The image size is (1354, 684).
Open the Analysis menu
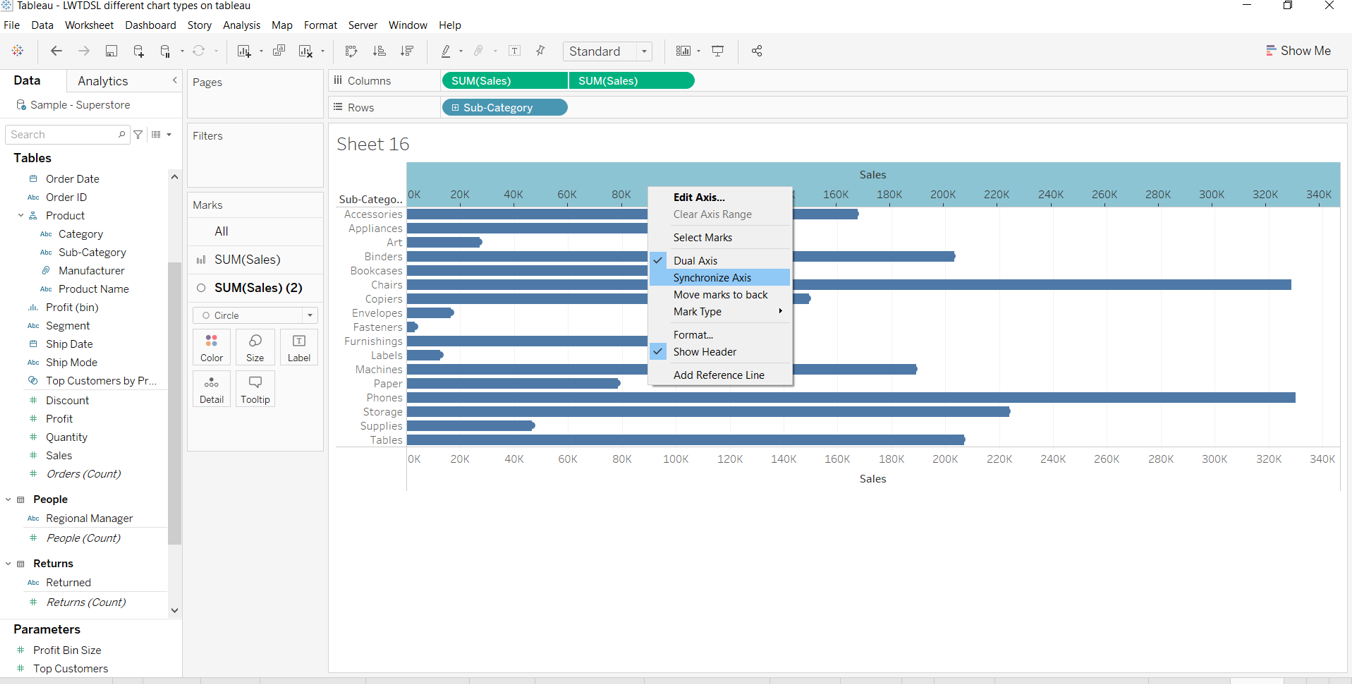click(241, 25)
